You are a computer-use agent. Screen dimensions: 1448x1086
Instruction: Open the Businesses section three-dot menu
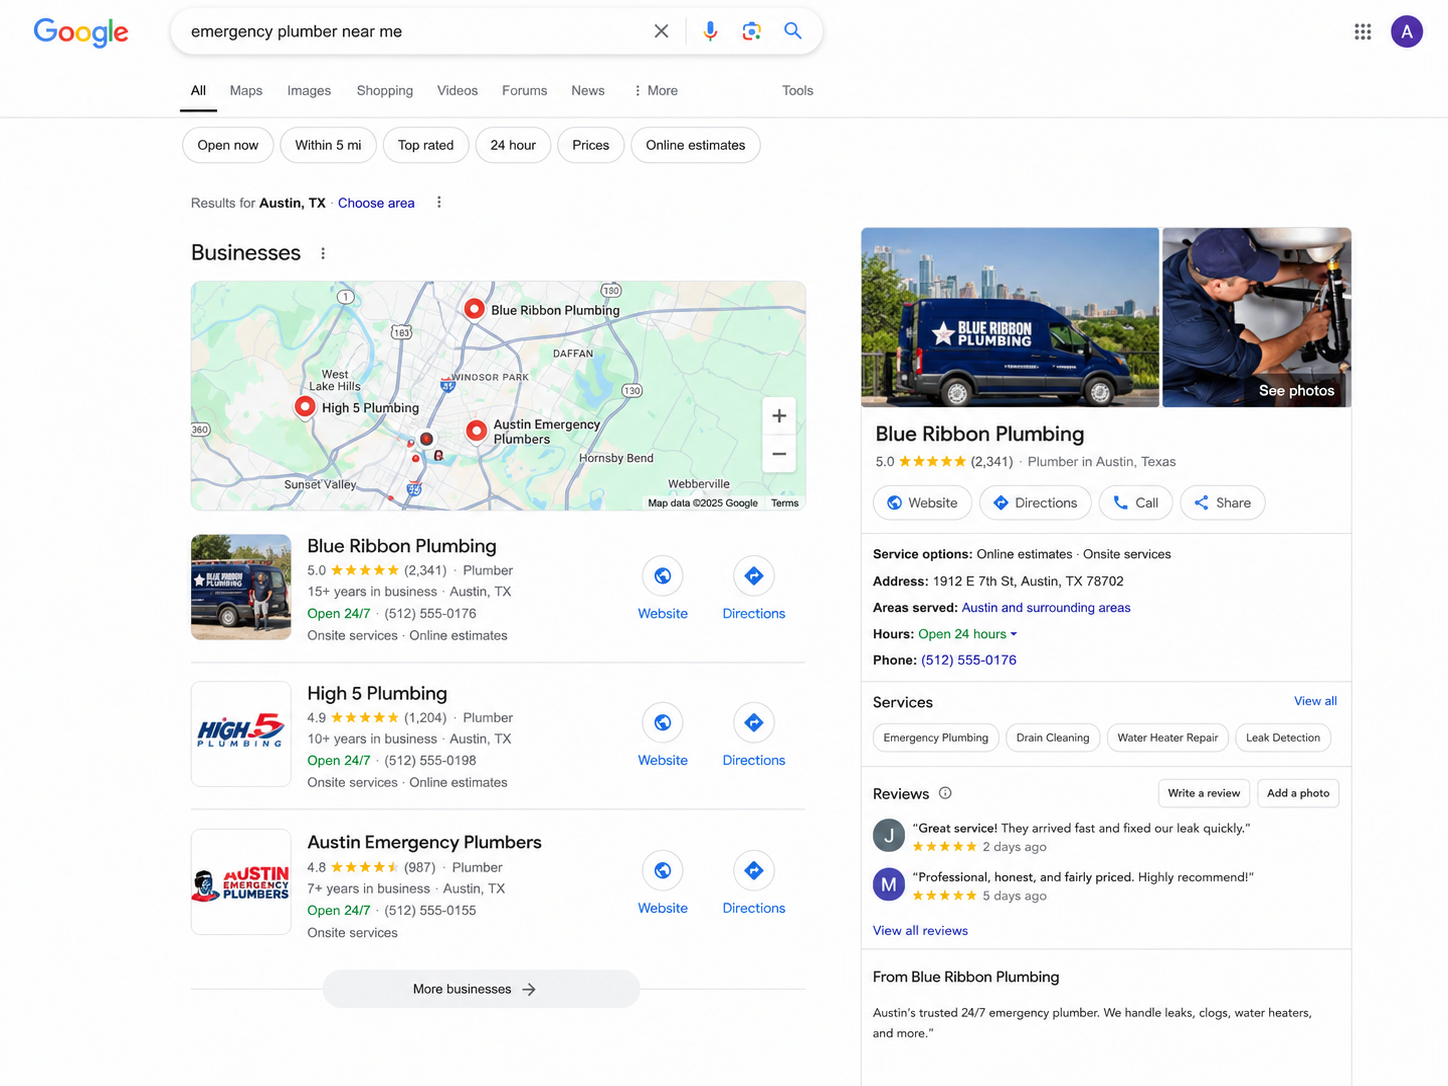[x=323, y=253]
